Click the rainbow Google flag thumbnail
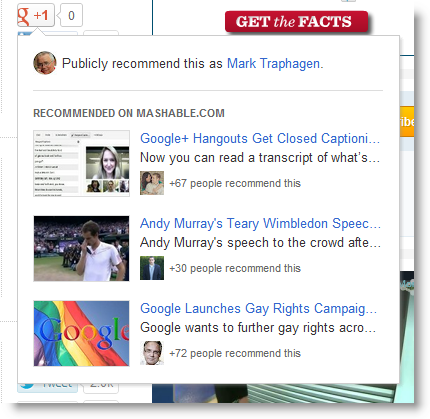Viewport: 430px width, 419px height. click(x=81, y=333)
